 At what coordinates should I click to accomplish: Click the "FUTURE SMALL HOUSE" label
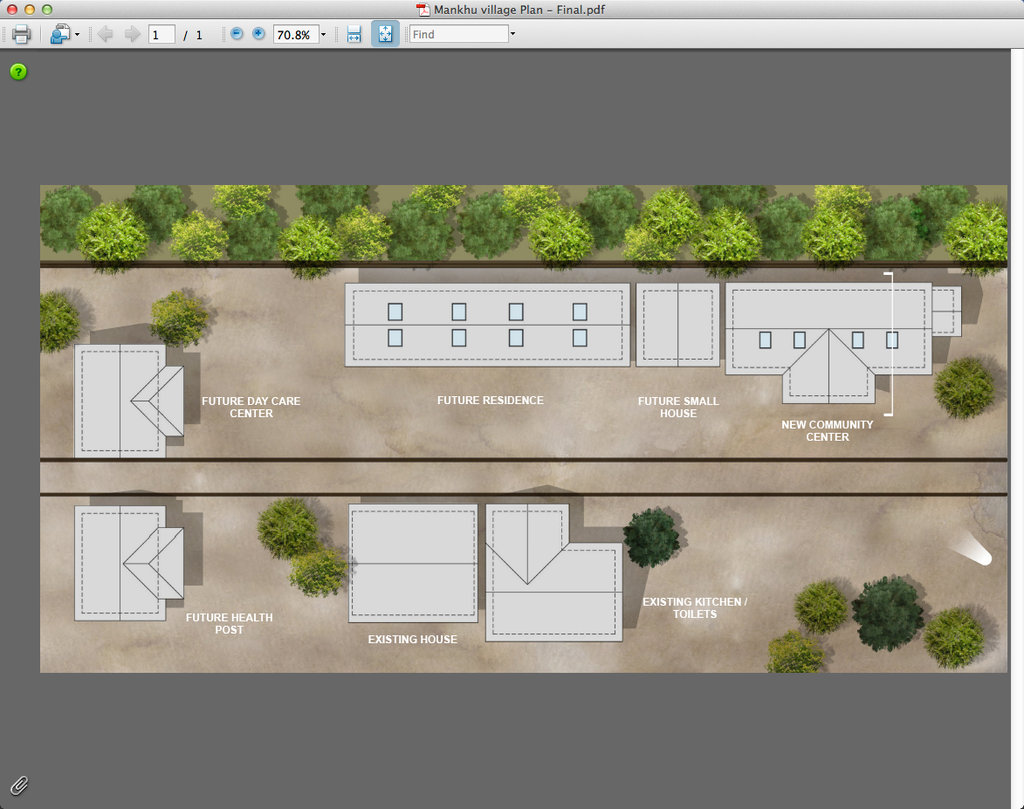coord(679,407)
